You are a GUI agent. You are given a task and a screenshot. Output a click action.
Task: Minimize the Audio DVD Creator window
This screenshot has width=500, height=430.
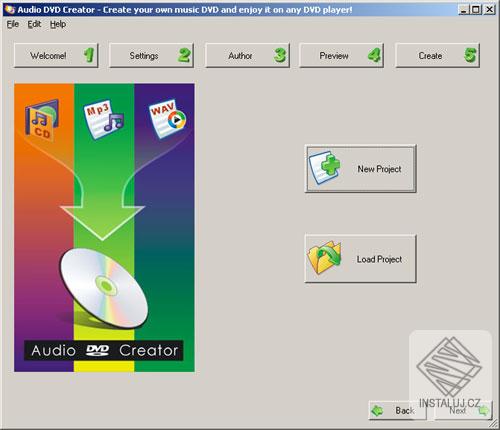[464, 10]
